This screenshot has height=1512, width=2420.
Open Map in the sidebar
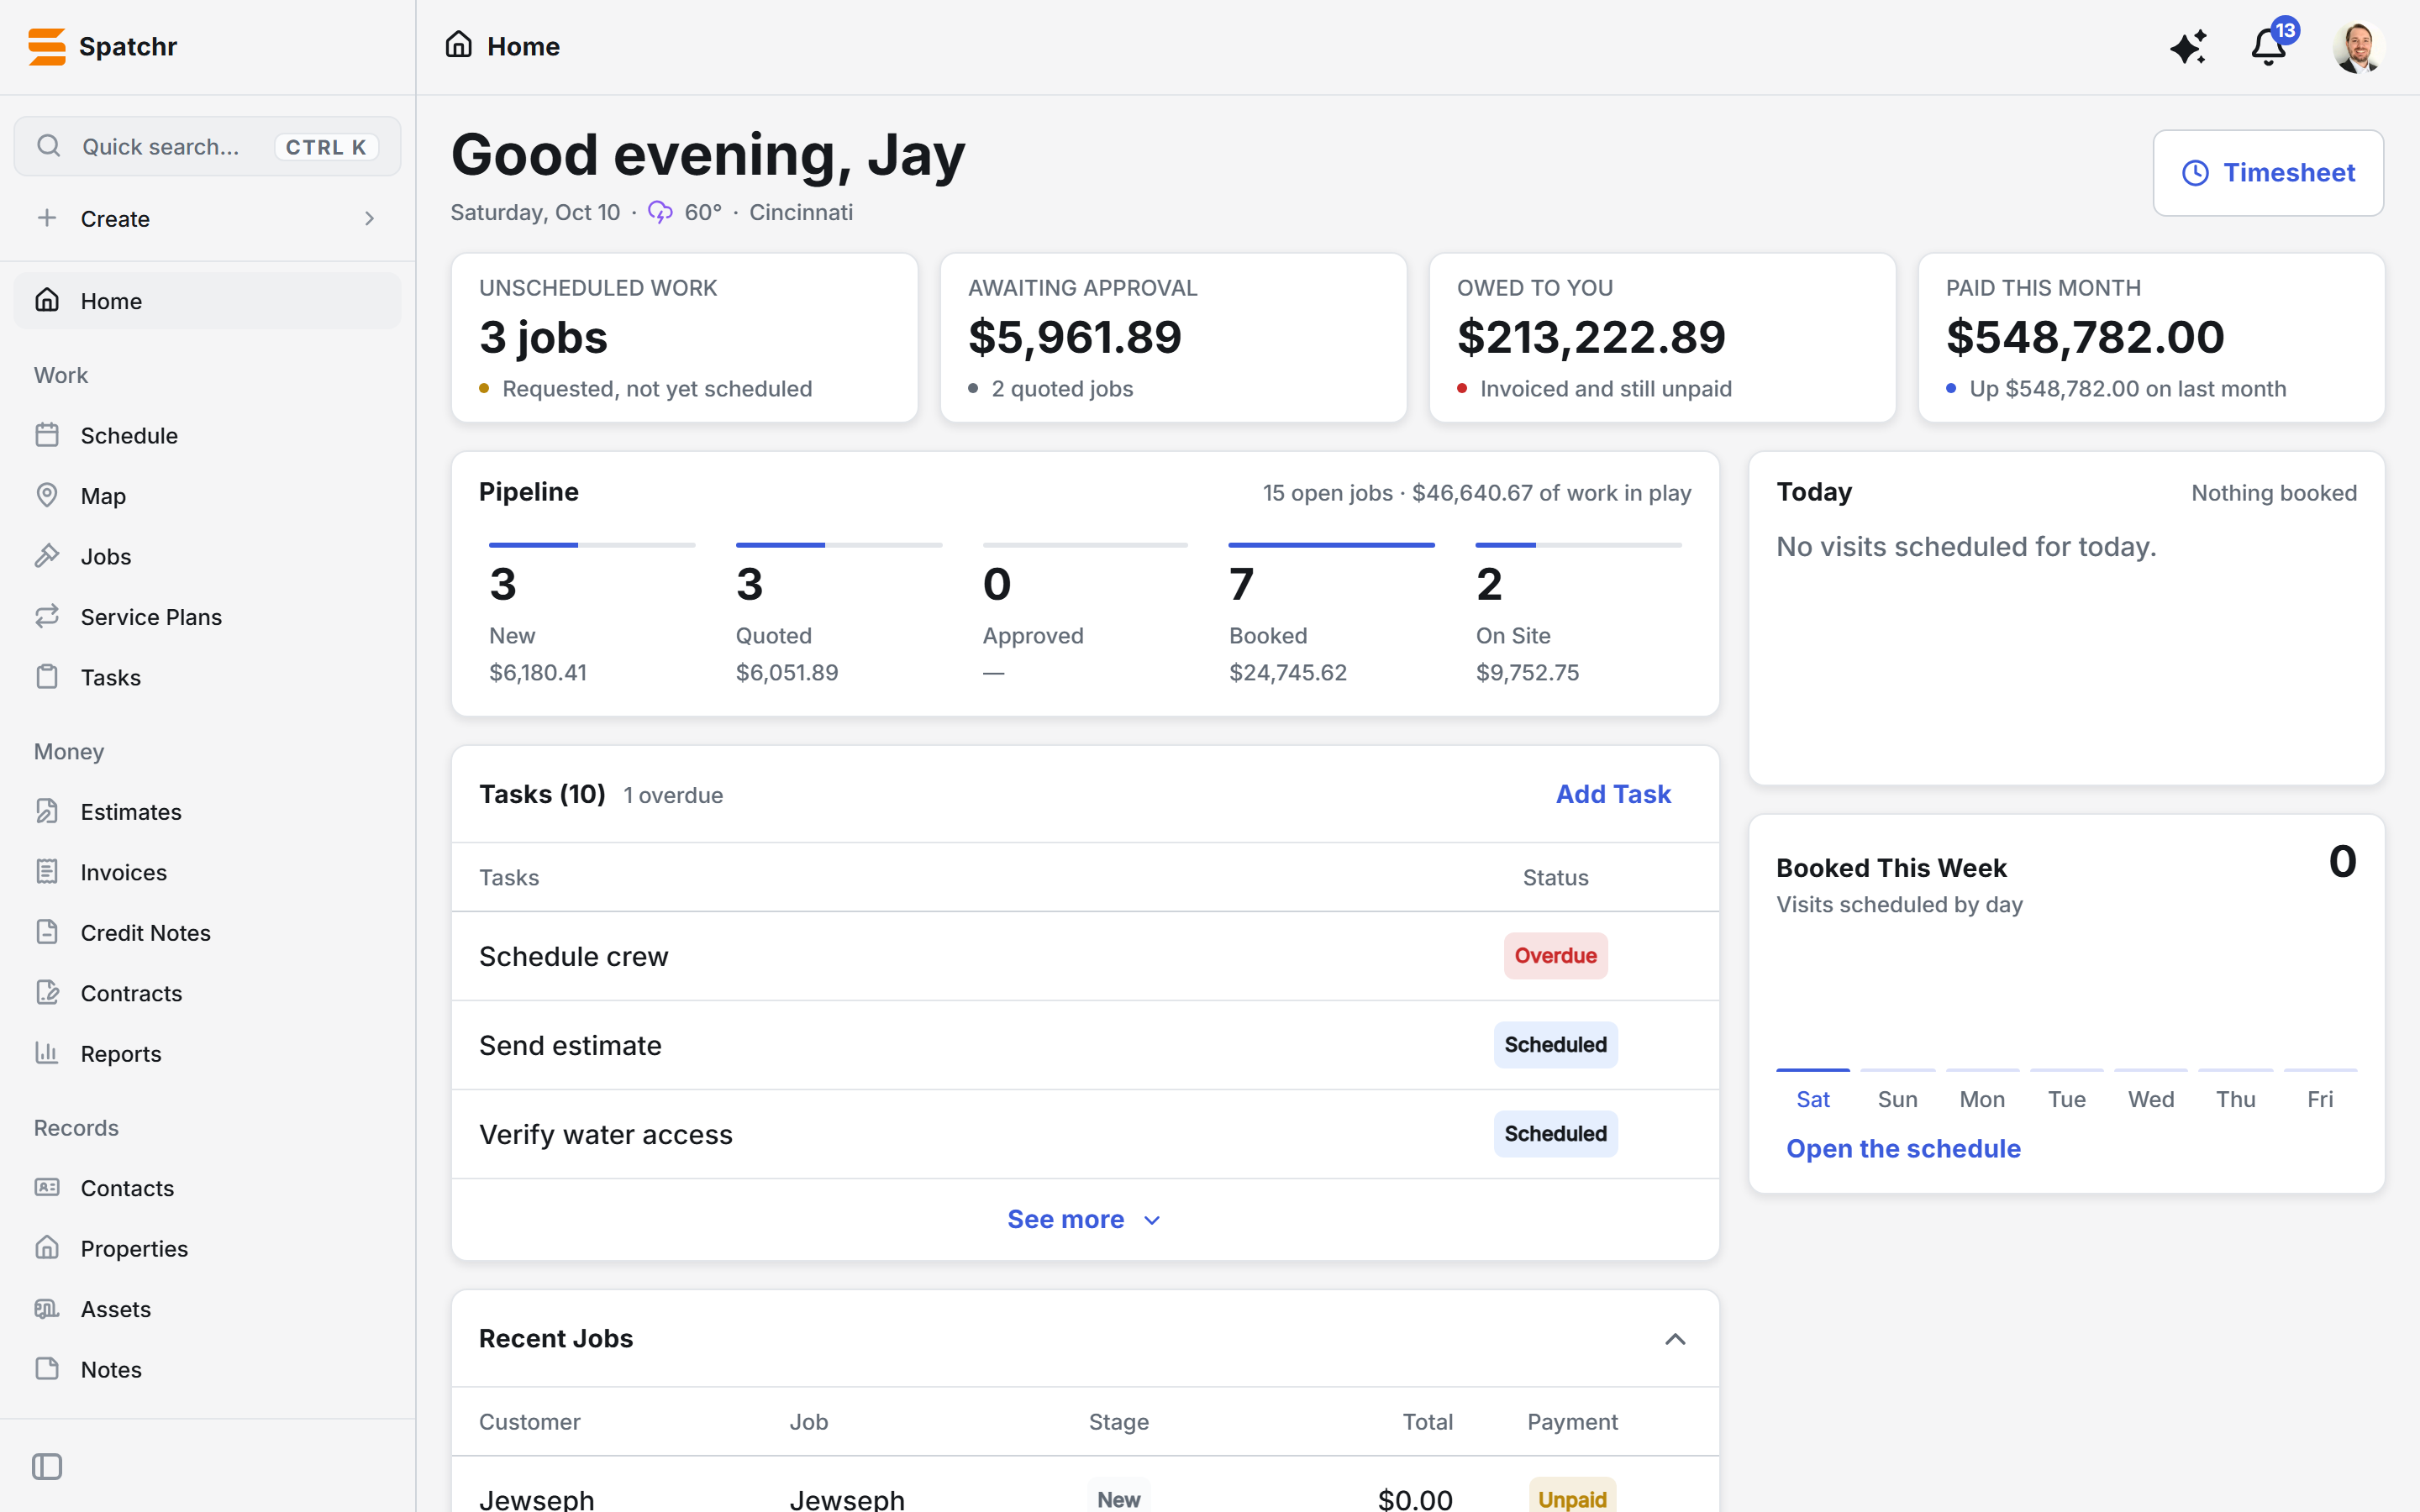click(207, 496)
